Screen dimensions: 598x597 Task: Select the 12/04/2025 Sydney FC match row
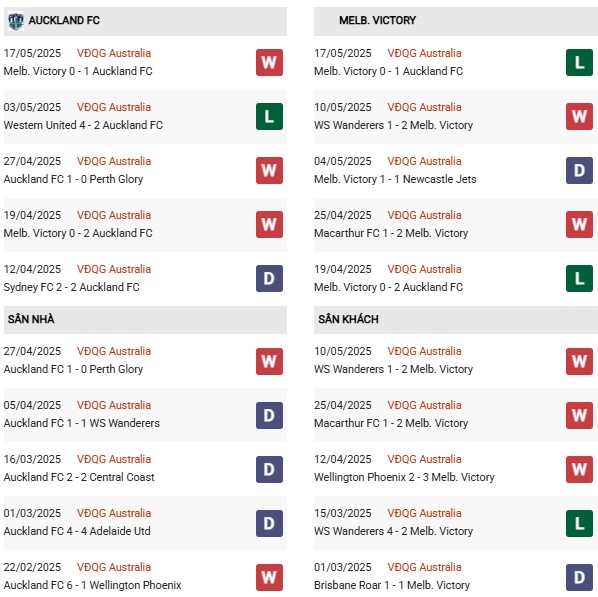[145, 278]
